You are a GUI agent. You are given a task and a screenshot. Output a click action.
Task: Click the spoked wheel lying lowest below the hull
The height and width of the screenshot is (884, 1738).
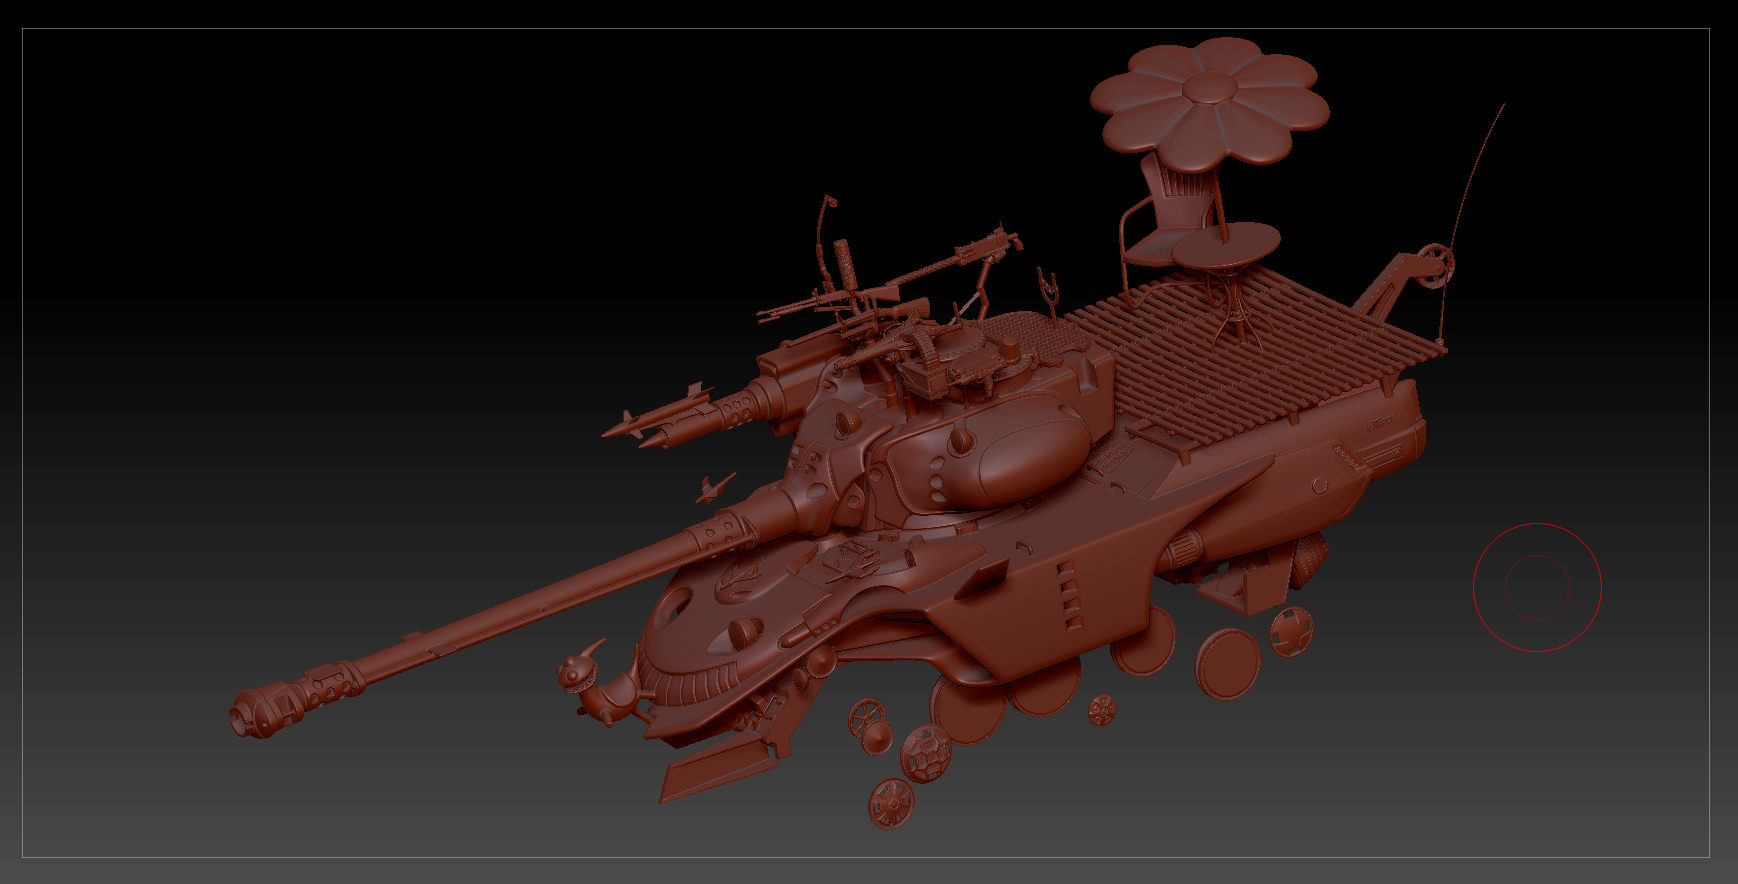890,803
